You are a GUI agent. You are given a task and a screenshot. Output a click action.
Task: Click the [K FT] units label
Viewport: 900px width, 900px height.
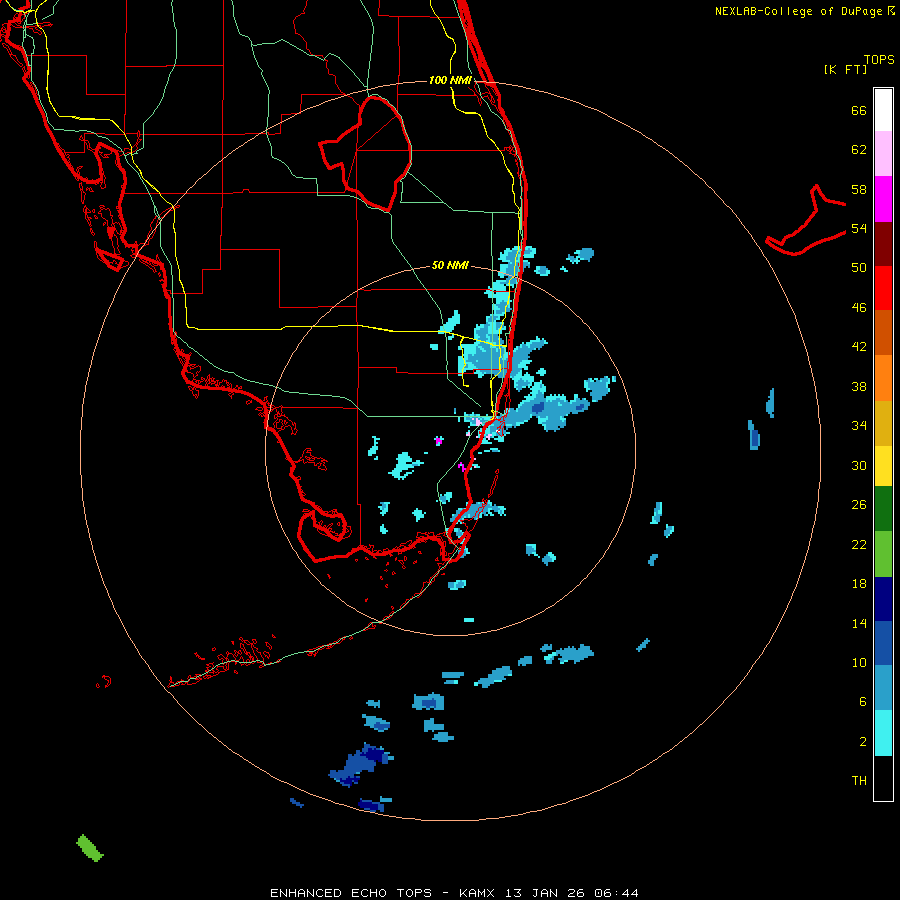click(845, 69)
